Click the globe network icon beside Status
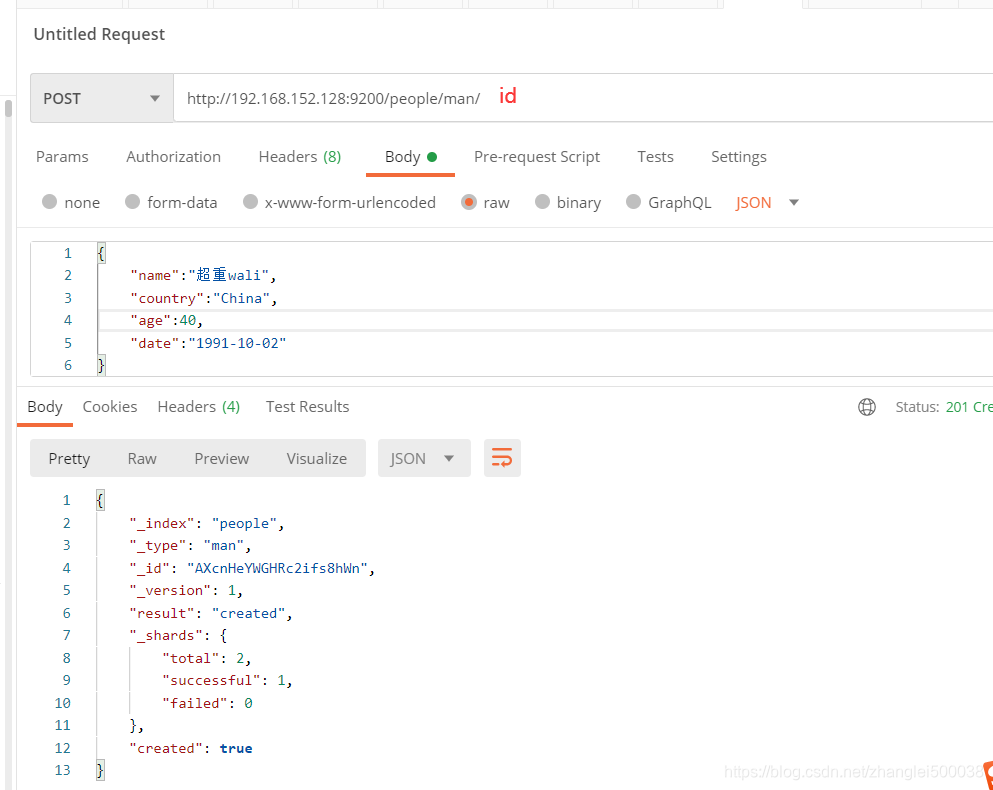Viewport: 993px width, 790px height. [867, 407]
